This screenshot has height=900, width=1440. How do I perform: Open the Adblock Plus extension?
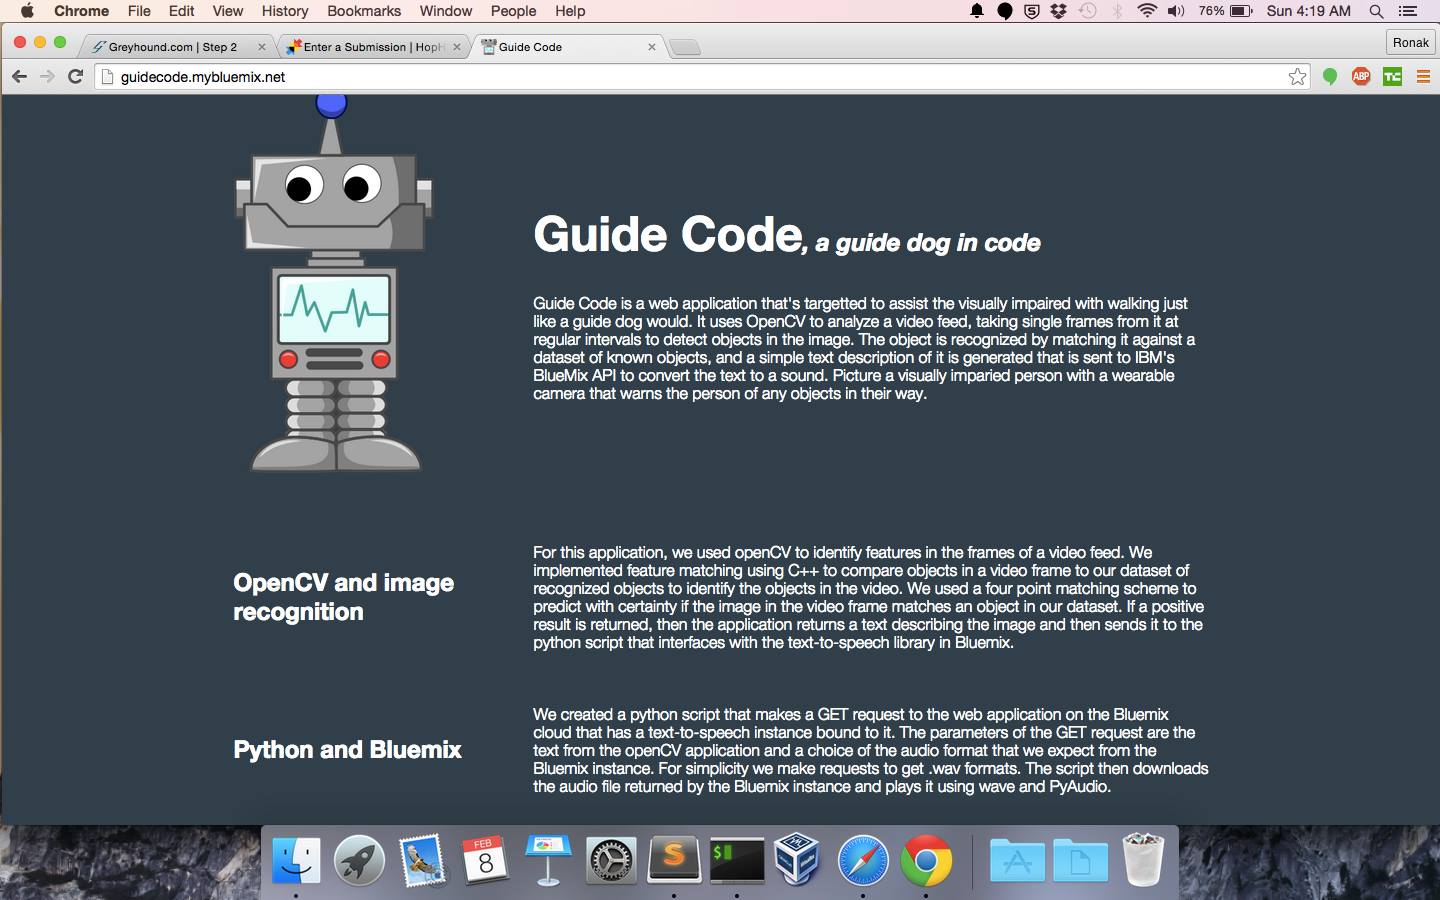(1361, 77)
